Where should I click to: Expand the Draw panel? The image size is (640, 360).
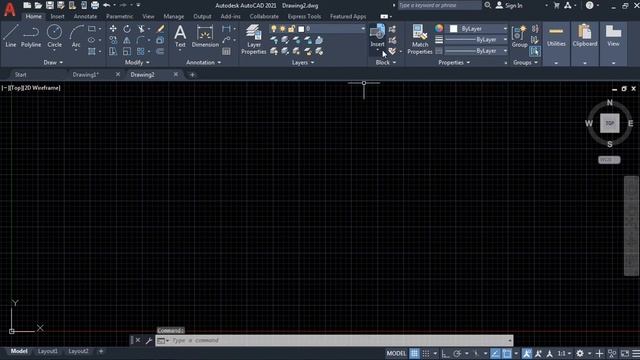pos(53,62)
